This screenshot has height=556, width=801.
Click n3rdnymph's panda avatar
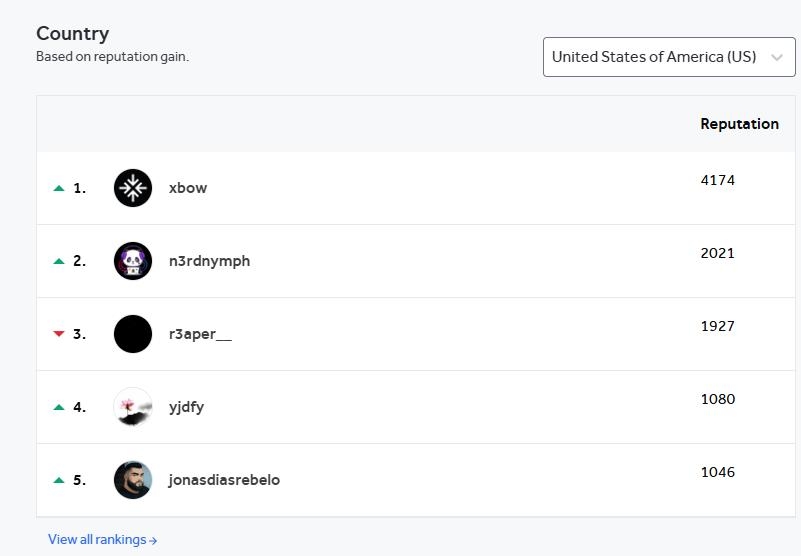point(133,261)
